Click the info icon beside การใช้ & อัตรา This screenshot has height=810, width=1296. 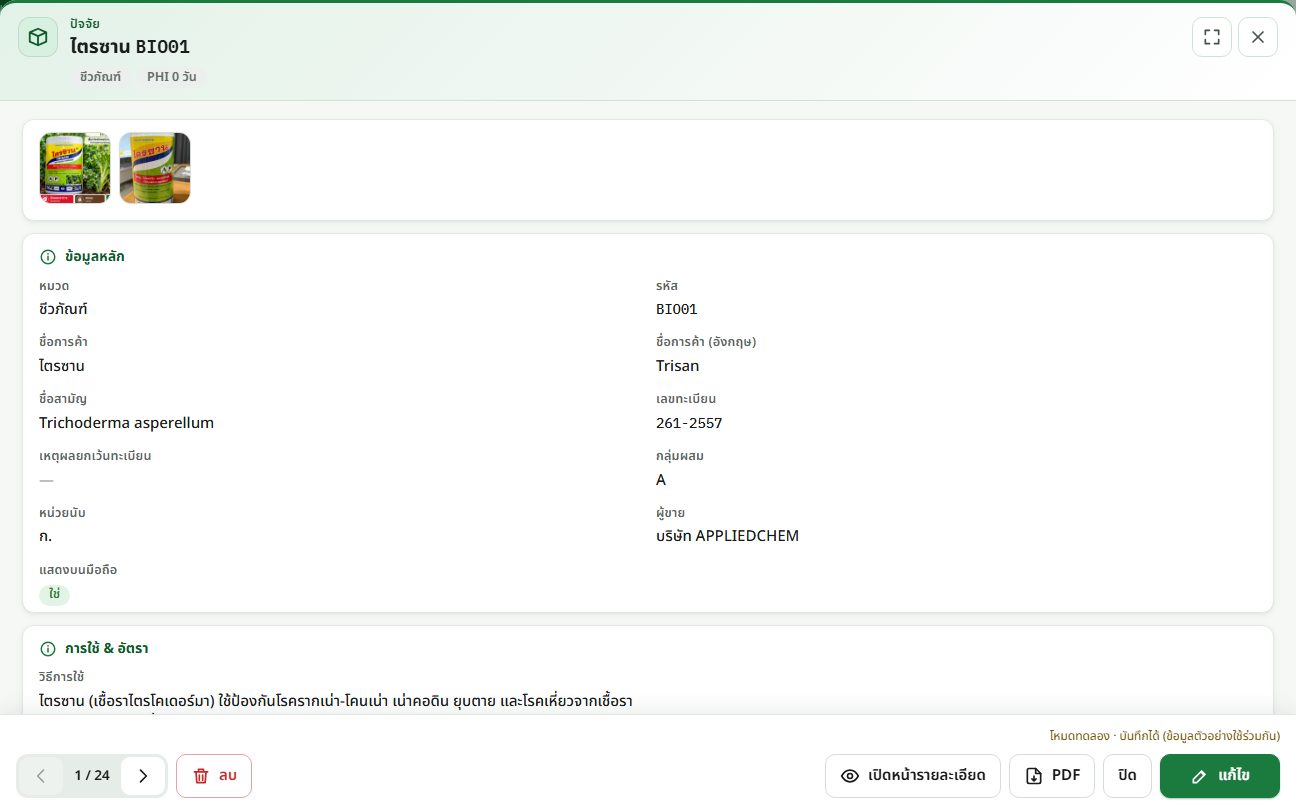click(x=48, y=649)
